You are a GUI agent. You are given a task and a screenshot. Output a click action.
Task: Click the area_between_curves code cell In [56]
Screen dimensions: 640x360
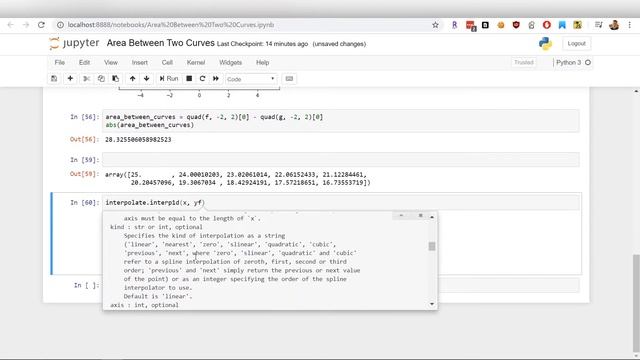click(341, 121)
